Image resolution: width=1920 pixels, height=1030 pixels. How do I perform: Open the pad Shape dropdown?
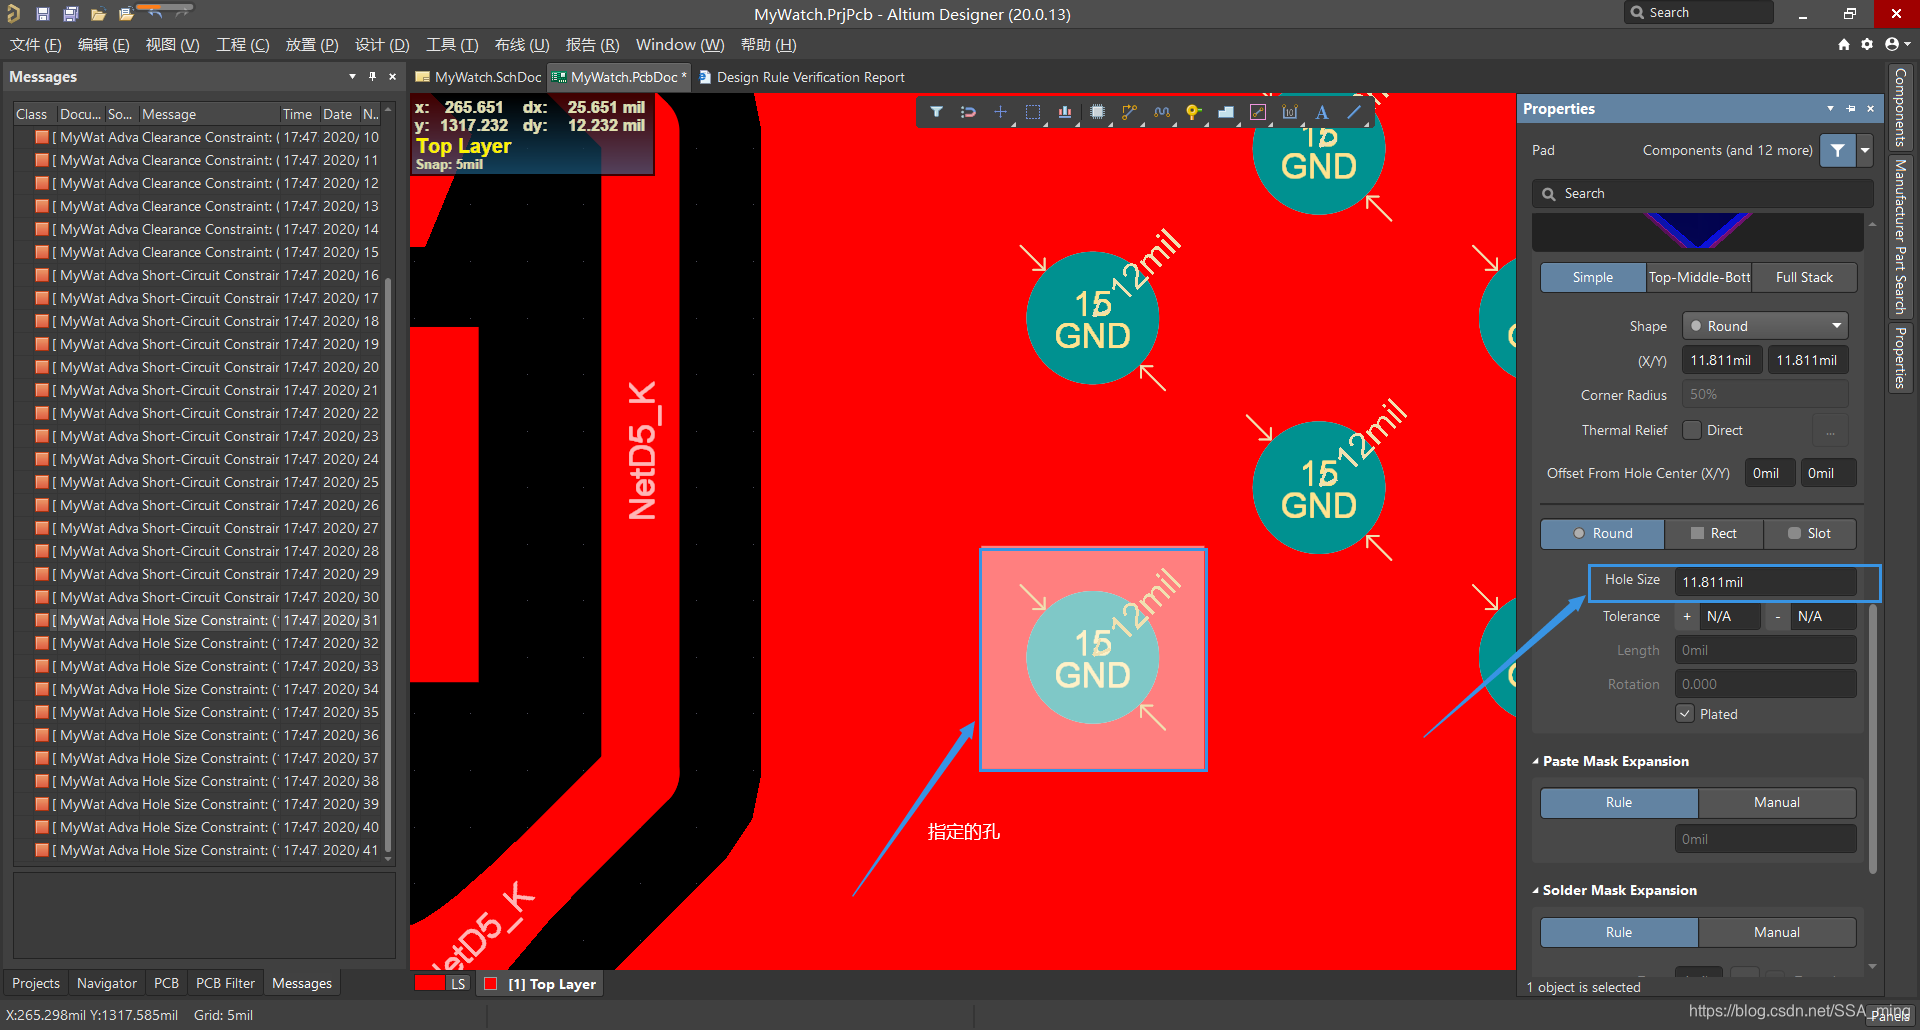pos(1765,326)
